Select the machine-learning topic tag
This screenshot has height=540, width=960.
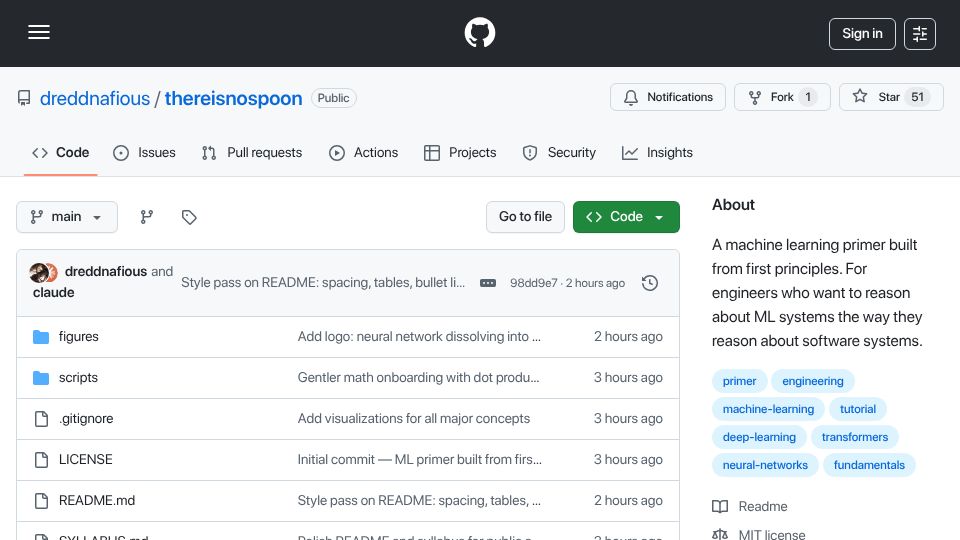768,409
